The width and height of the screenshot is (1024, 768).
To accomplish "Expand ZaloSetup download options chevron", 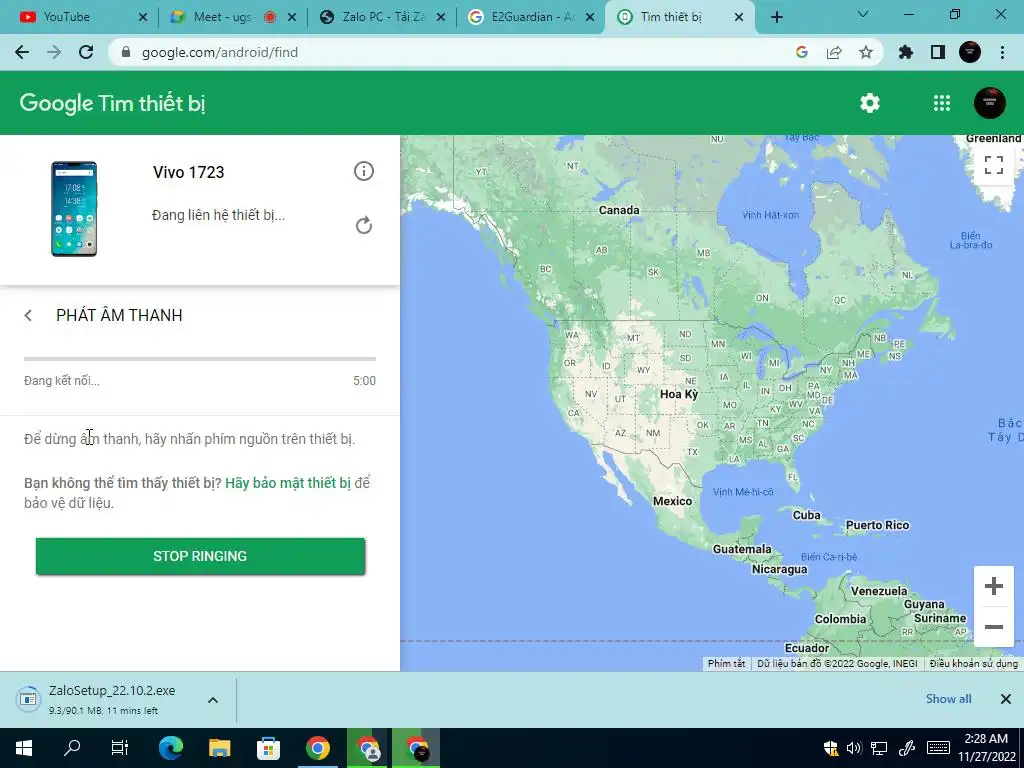I will (213, 700).
